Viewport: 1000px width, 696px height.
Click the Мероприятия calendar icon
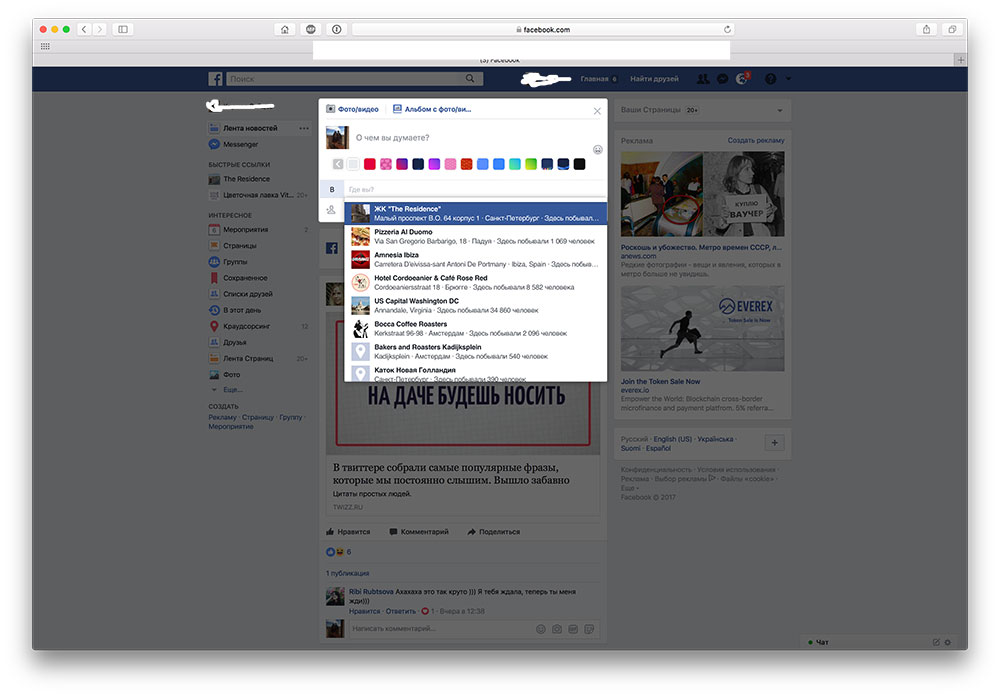click(214, 230)
